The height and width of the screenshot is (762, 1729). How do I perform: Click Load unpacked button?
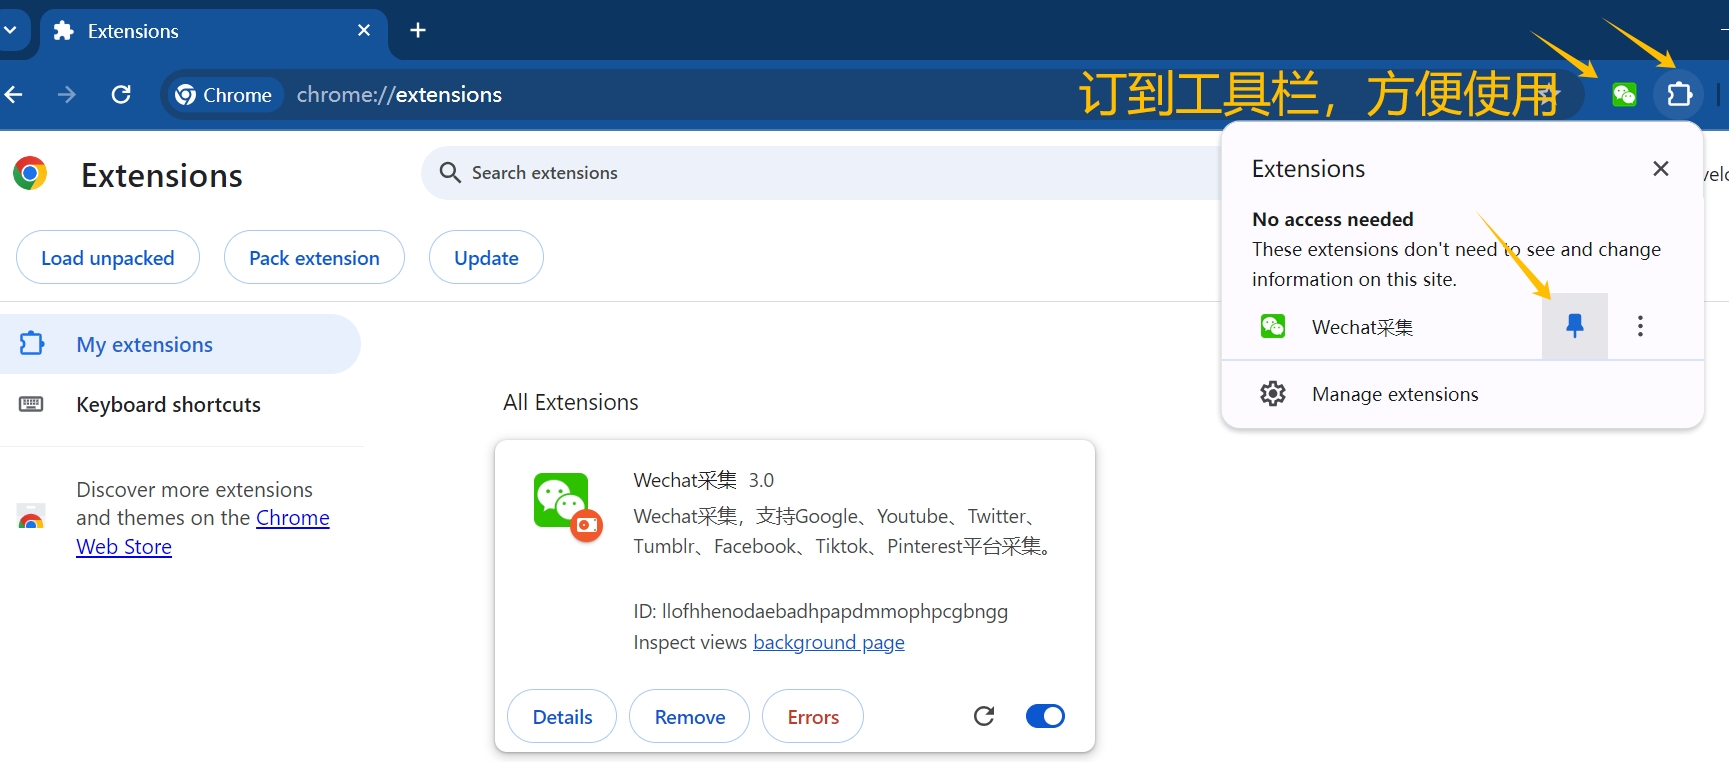tap(108, 258)
